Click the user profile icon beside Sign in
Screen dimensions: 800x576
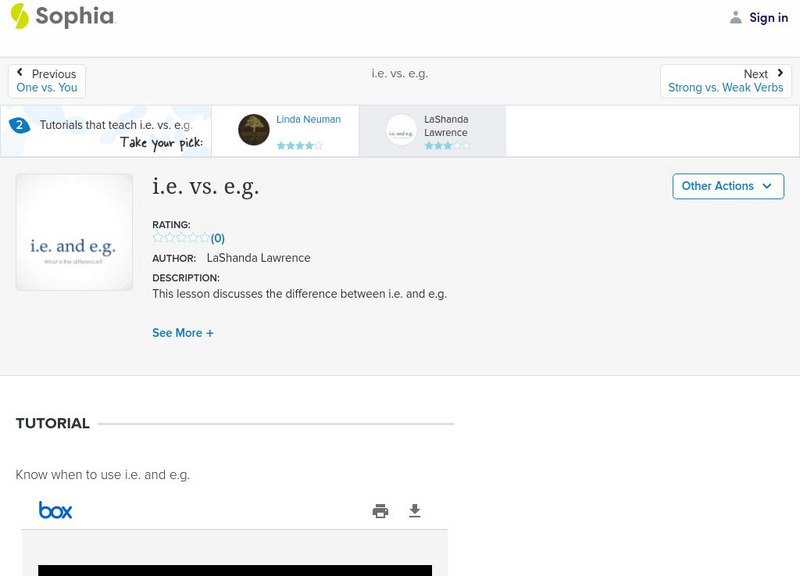[x=735, y=17]
